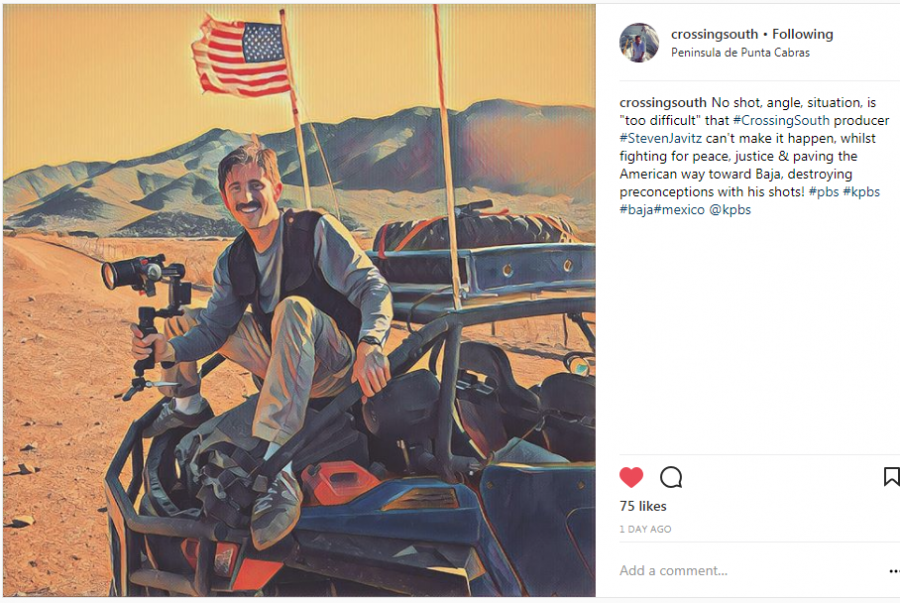Screen dimensions: 900x603
Task: Open the three-dot more options menu
Action: pyautogui.click(x=893, y=571)
